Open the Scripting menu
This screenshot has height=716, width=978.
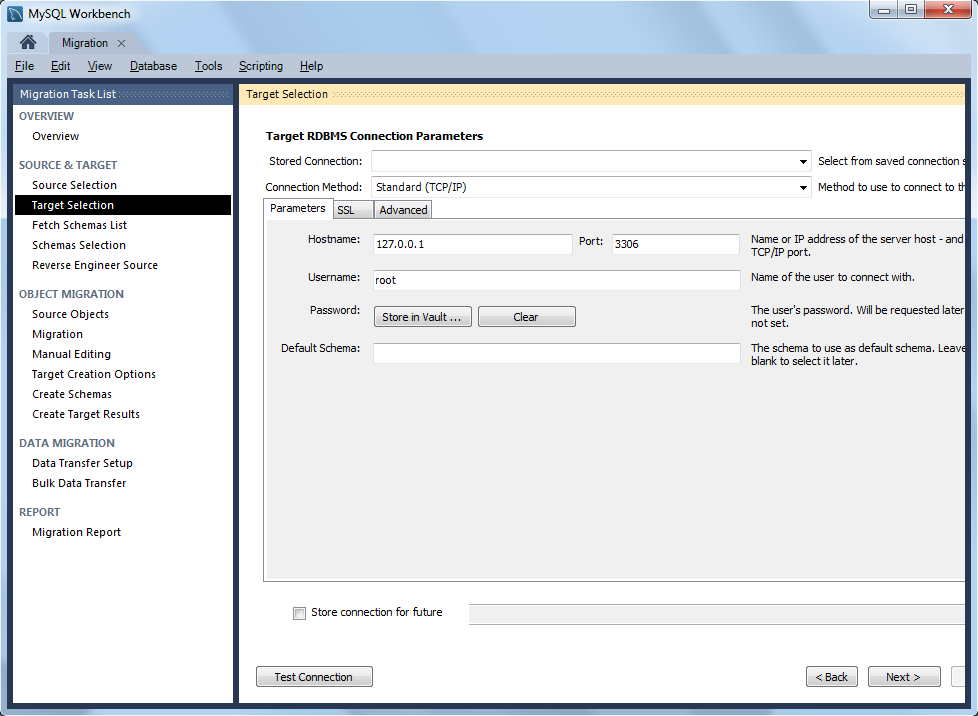[x=261, y=66]
